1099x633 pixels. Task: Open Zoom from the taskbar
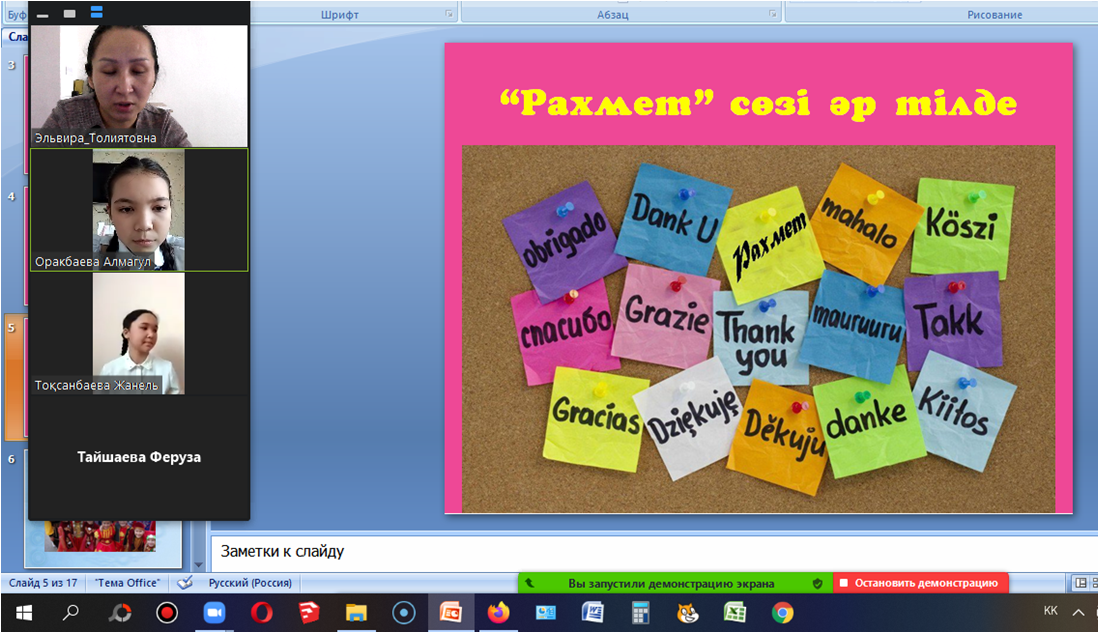[214, 612]
